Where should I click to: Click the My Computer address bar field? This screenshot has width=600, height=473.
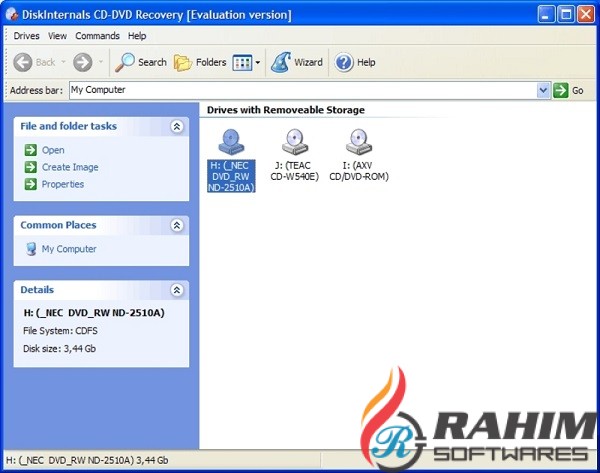click(x=303, y=90)
